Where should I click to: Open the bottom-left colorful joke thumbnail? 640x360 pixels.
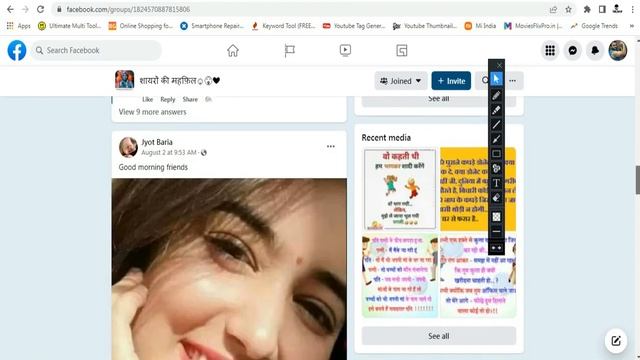tap(400, 276)
